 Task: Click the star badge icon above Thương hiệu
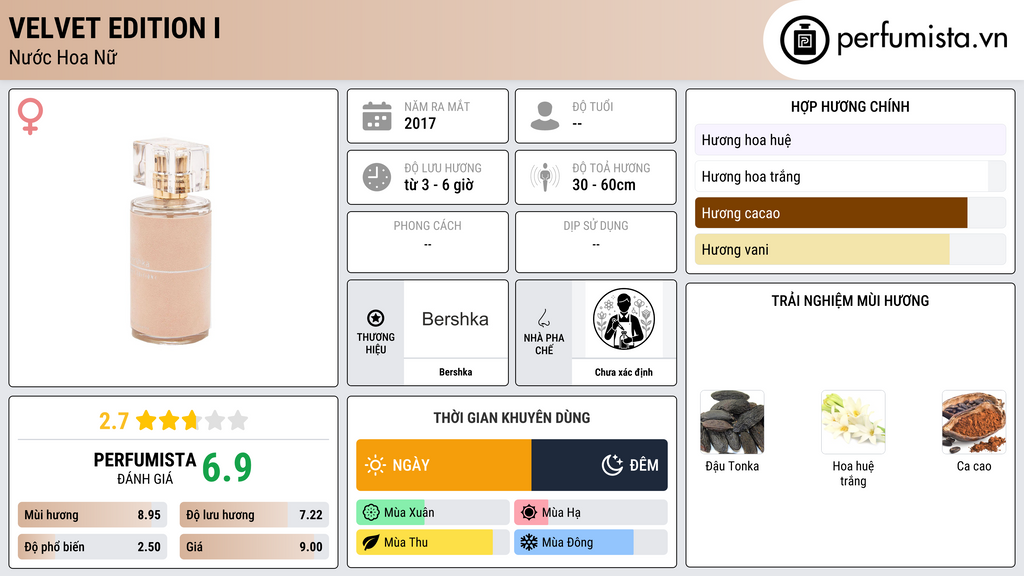pos(376,318)
